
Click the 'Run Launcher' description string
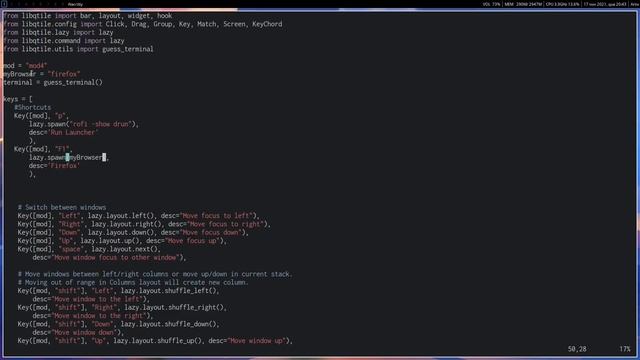click(x=73, y=133)
